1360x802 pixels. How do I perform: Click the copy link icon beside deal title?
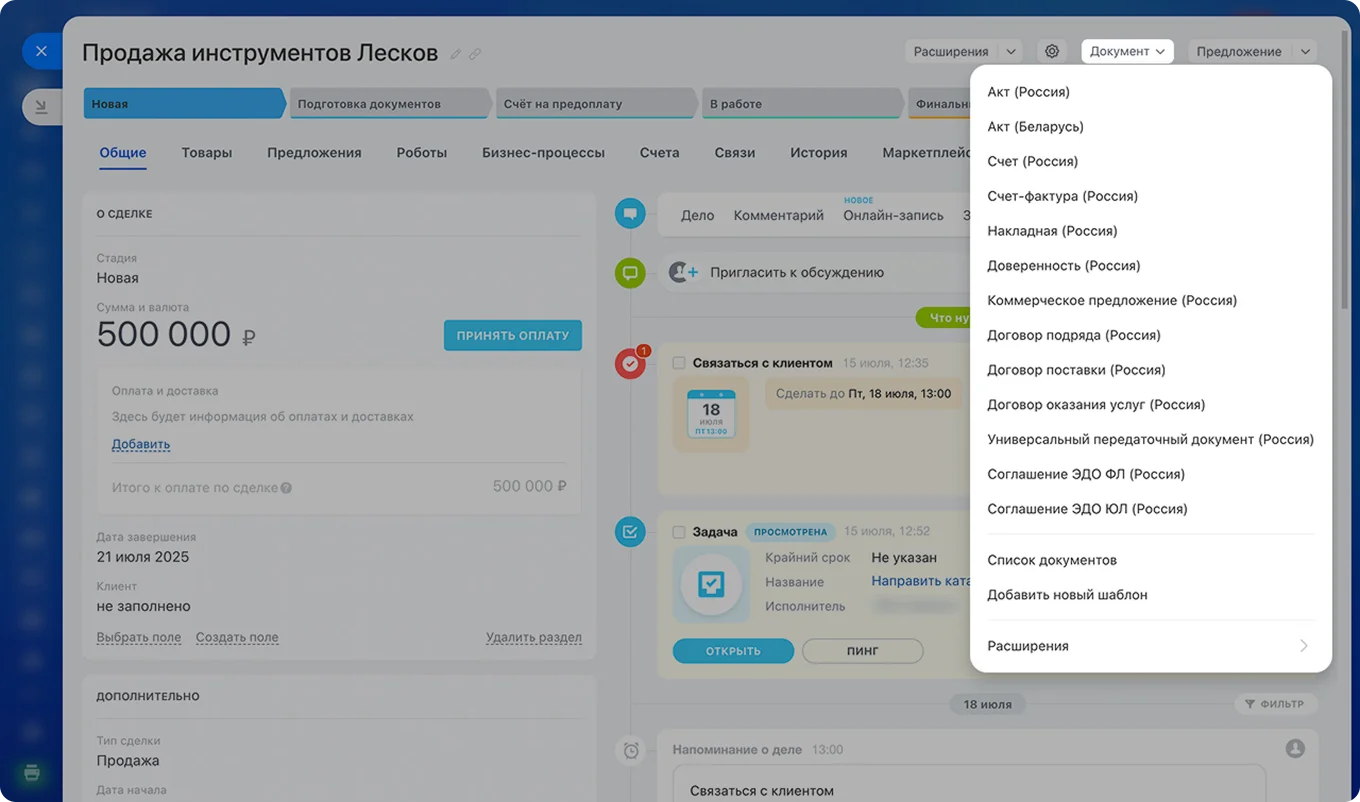pos(475,54)
